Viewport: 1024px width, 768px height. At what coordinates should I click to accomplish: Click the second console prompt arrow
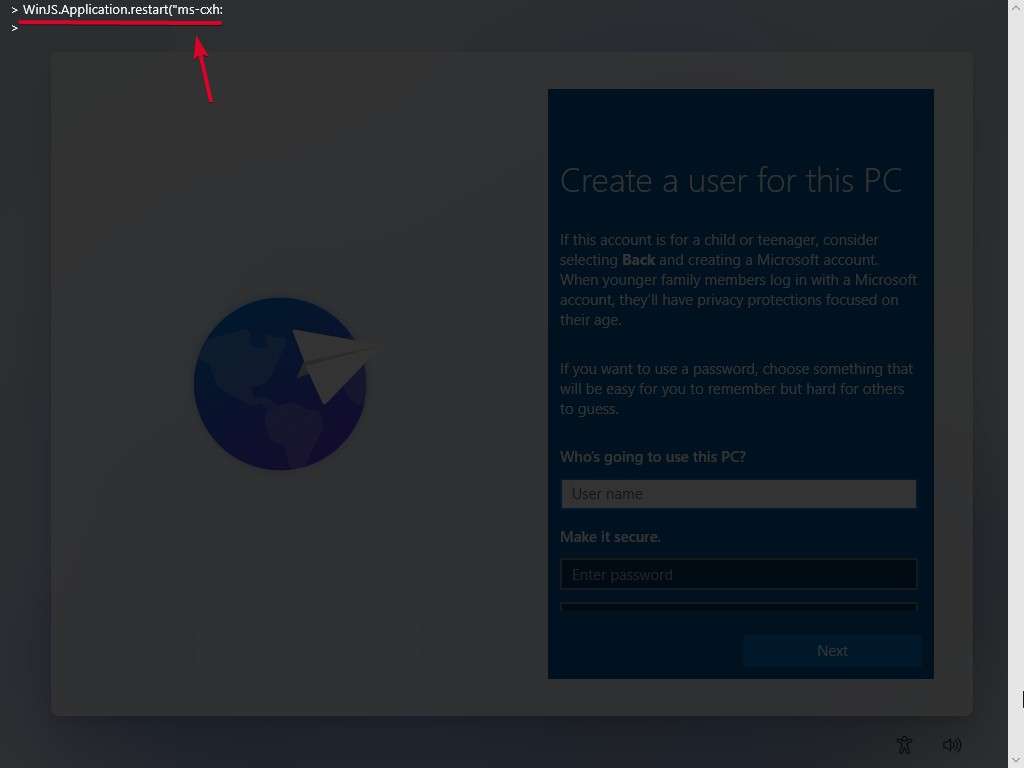(13, 28)
